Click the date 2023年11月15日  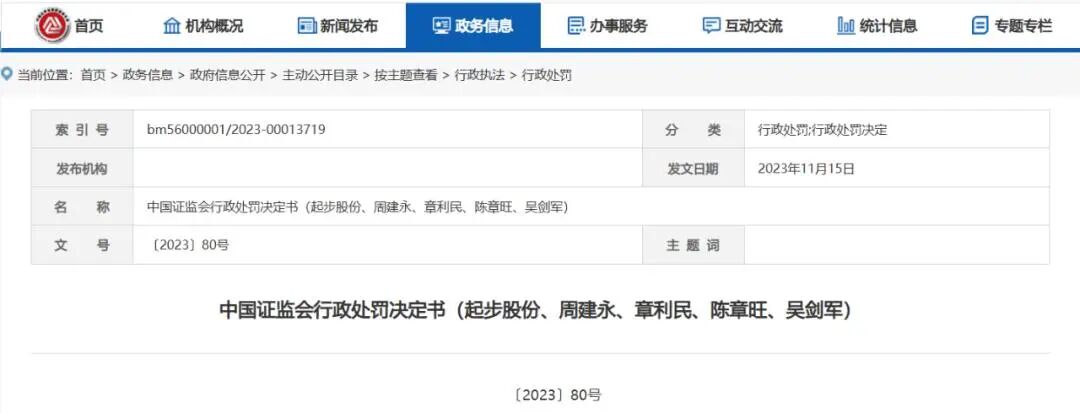(806, 169)
